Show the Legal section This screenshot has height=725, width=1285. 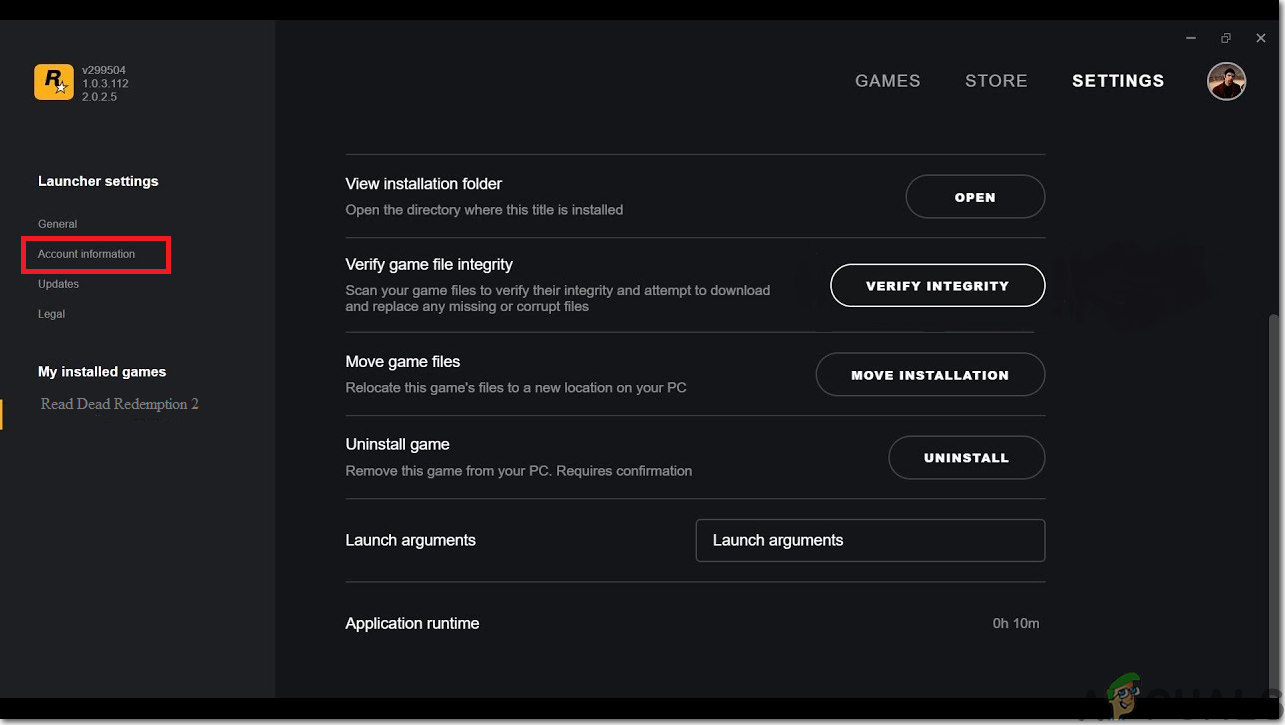[52, 314]
